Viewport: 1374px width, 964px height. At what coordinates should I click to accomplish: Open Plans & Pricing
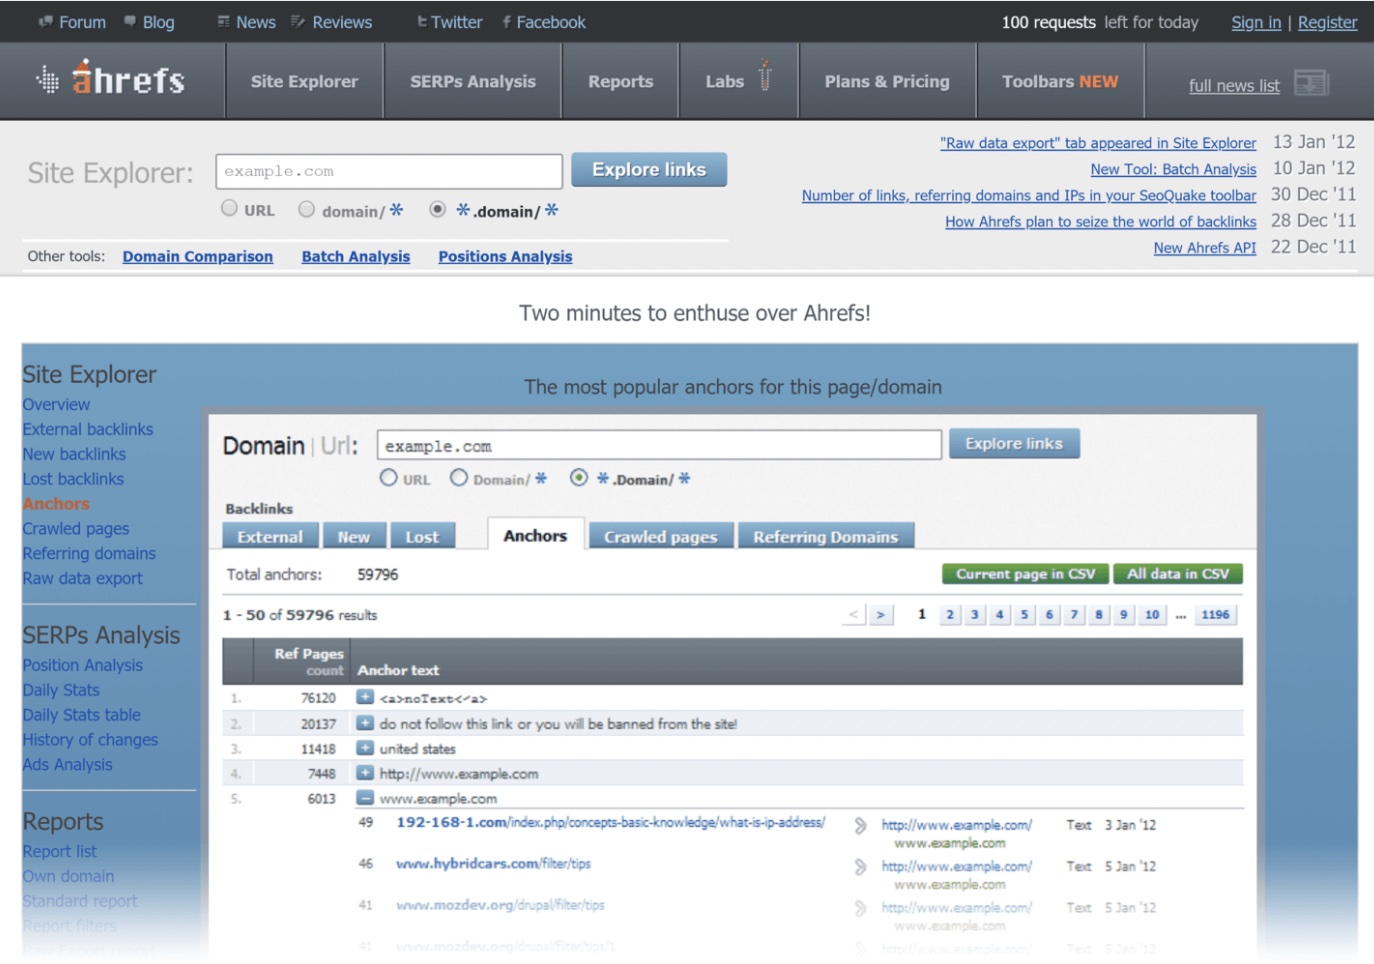pos(887,81)
